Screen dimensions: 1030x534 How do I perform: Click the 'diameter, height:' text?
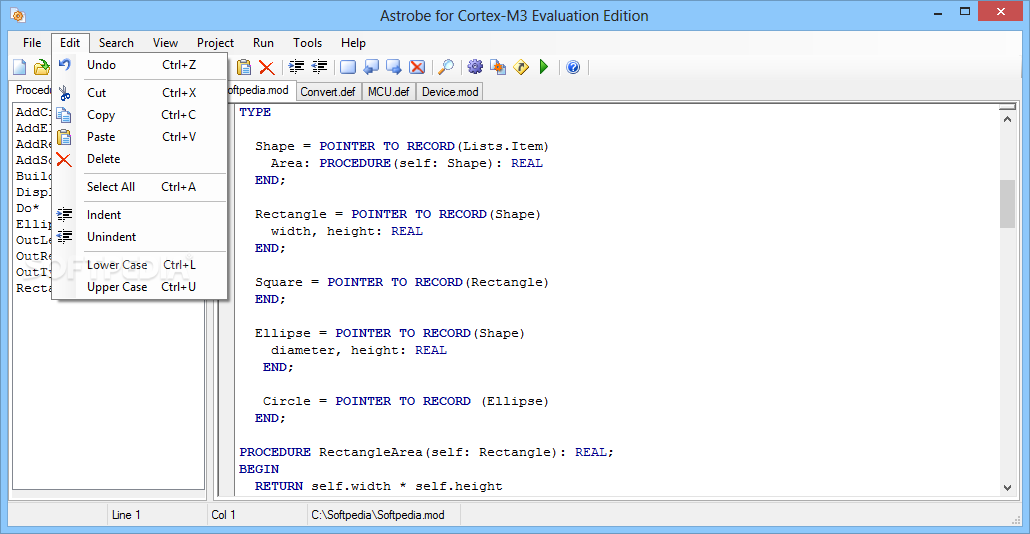click(x=339, y=350)
